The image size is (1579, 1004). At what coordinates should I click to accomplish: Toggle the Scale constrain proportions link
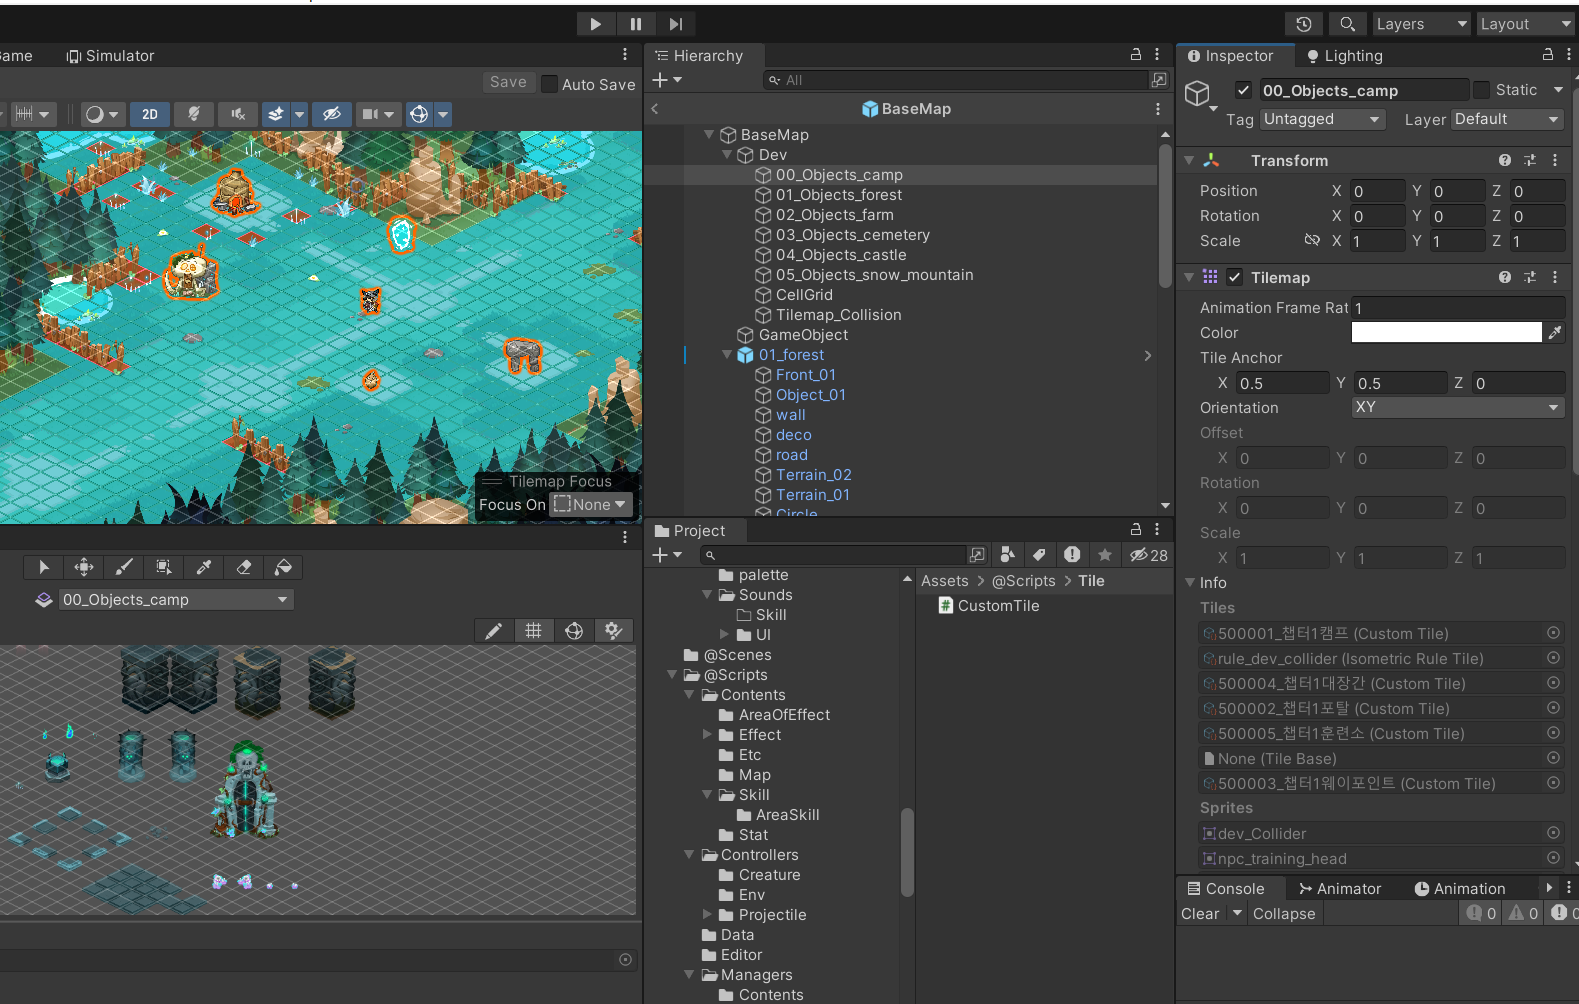[1312, 240]
